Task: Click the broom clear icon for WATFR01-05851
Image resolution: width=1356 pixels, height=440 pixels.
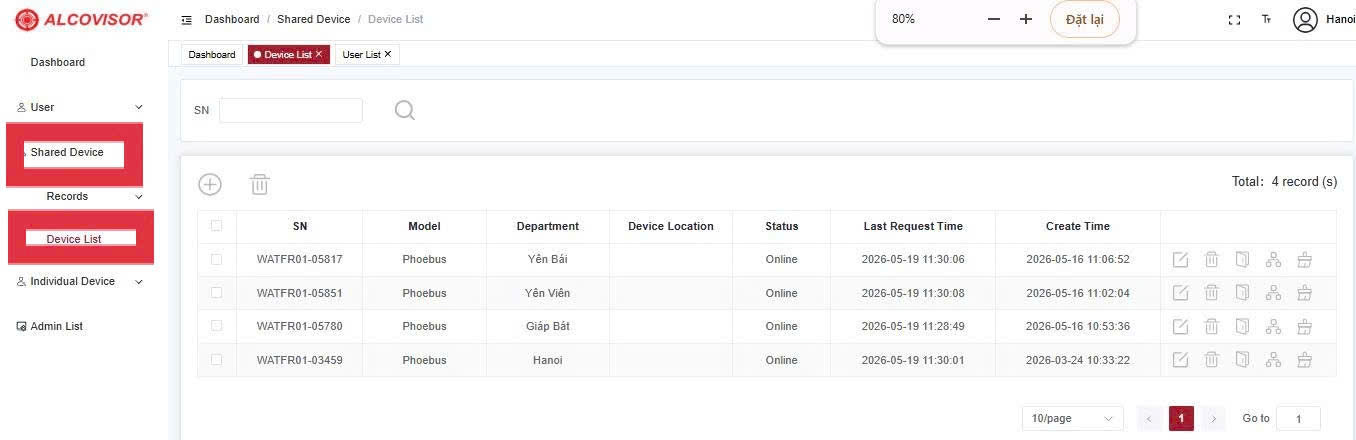Action: (x=1304, y=293)
